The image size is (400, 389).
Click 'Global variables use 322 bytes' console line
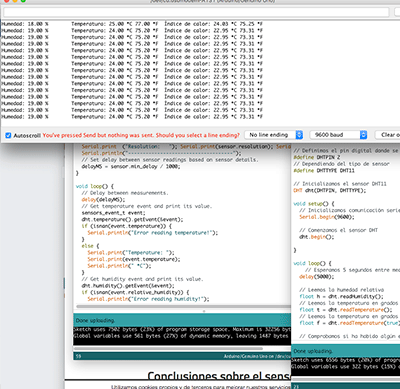coord(345,367)
